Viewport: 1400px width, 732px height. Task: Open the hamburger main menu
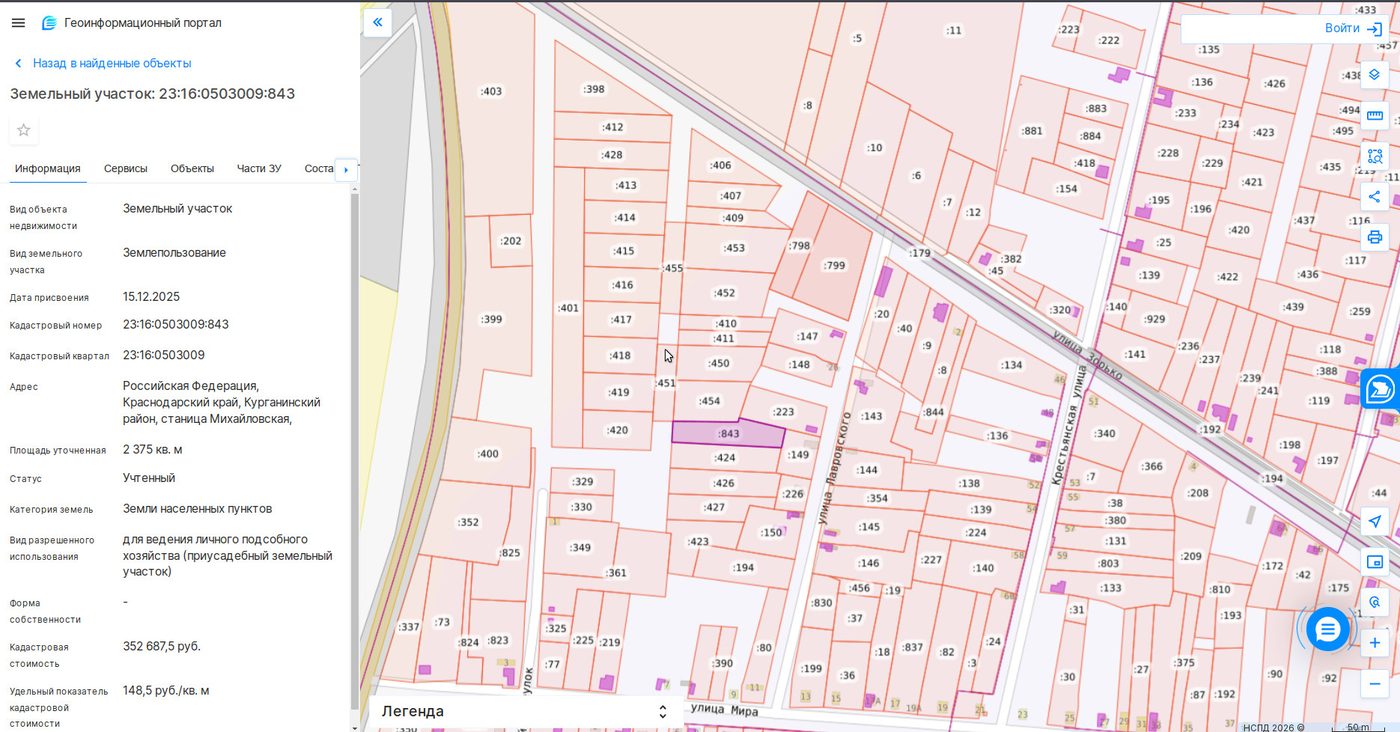18,23
